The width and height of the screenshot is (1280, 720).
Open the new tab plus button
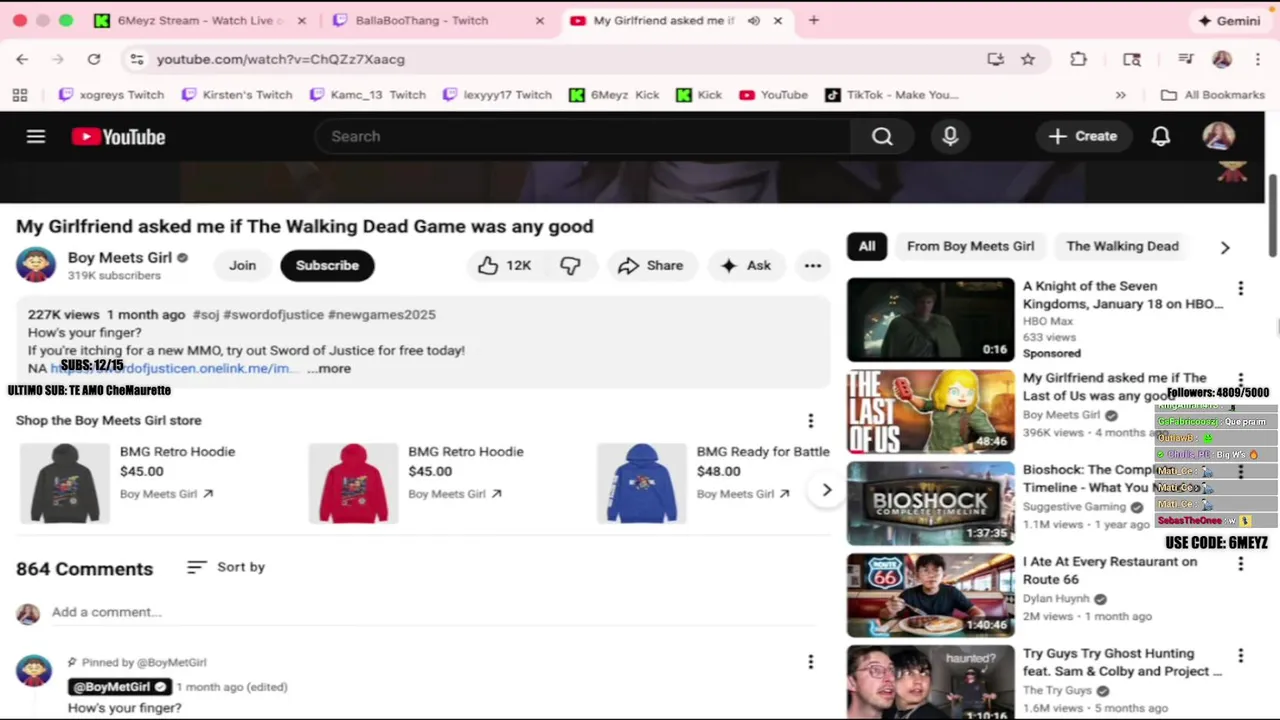click(x=813, y=20)
